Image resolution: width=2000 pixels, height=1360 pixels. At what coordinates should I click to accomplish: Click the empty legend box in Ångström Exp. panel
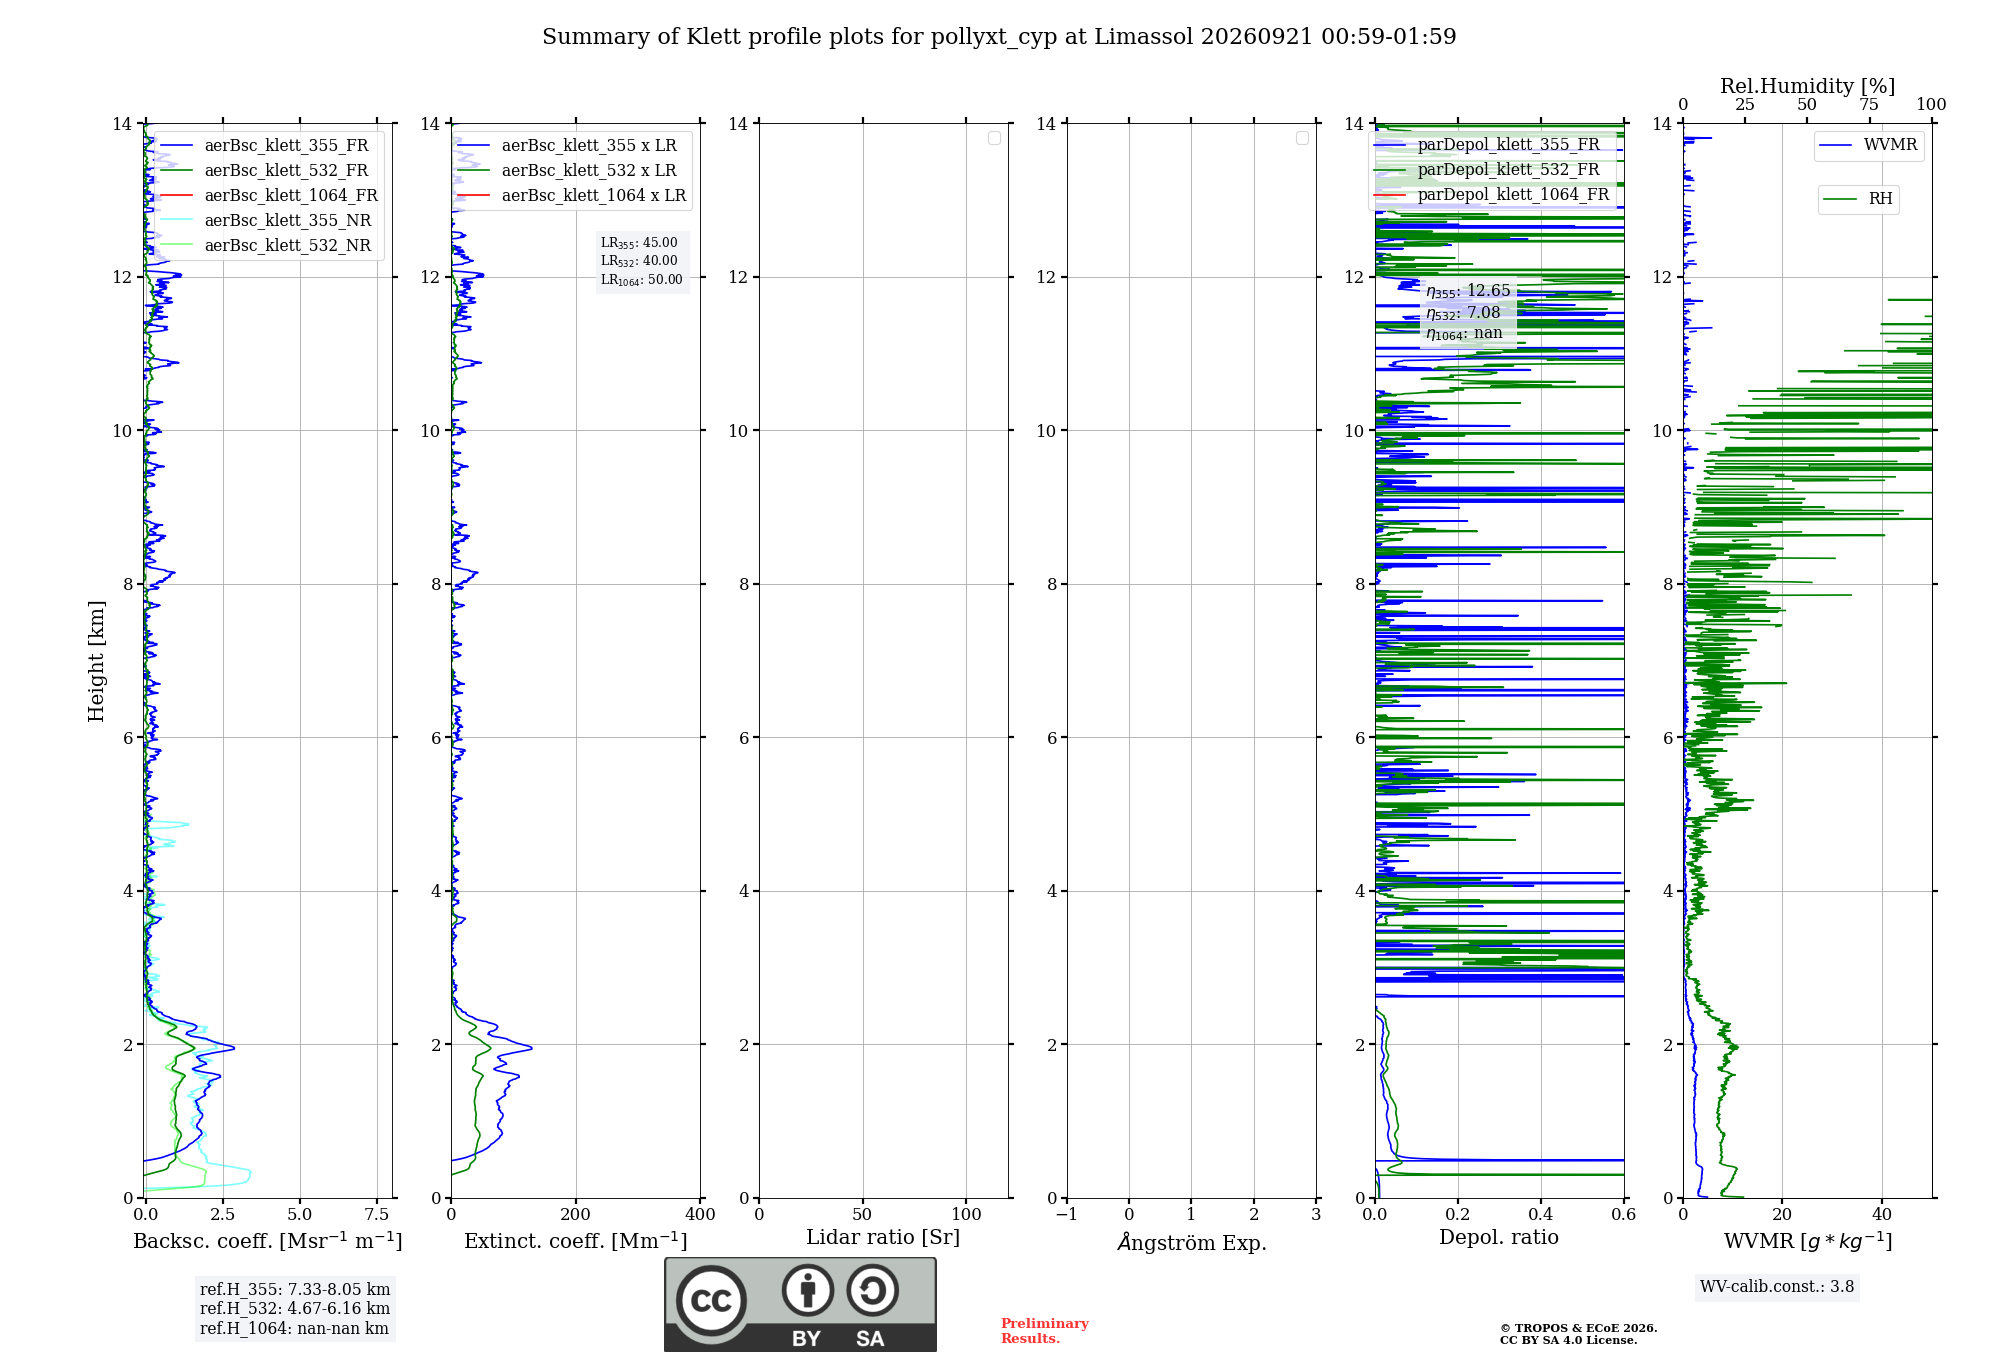[x=1302, y=138]
